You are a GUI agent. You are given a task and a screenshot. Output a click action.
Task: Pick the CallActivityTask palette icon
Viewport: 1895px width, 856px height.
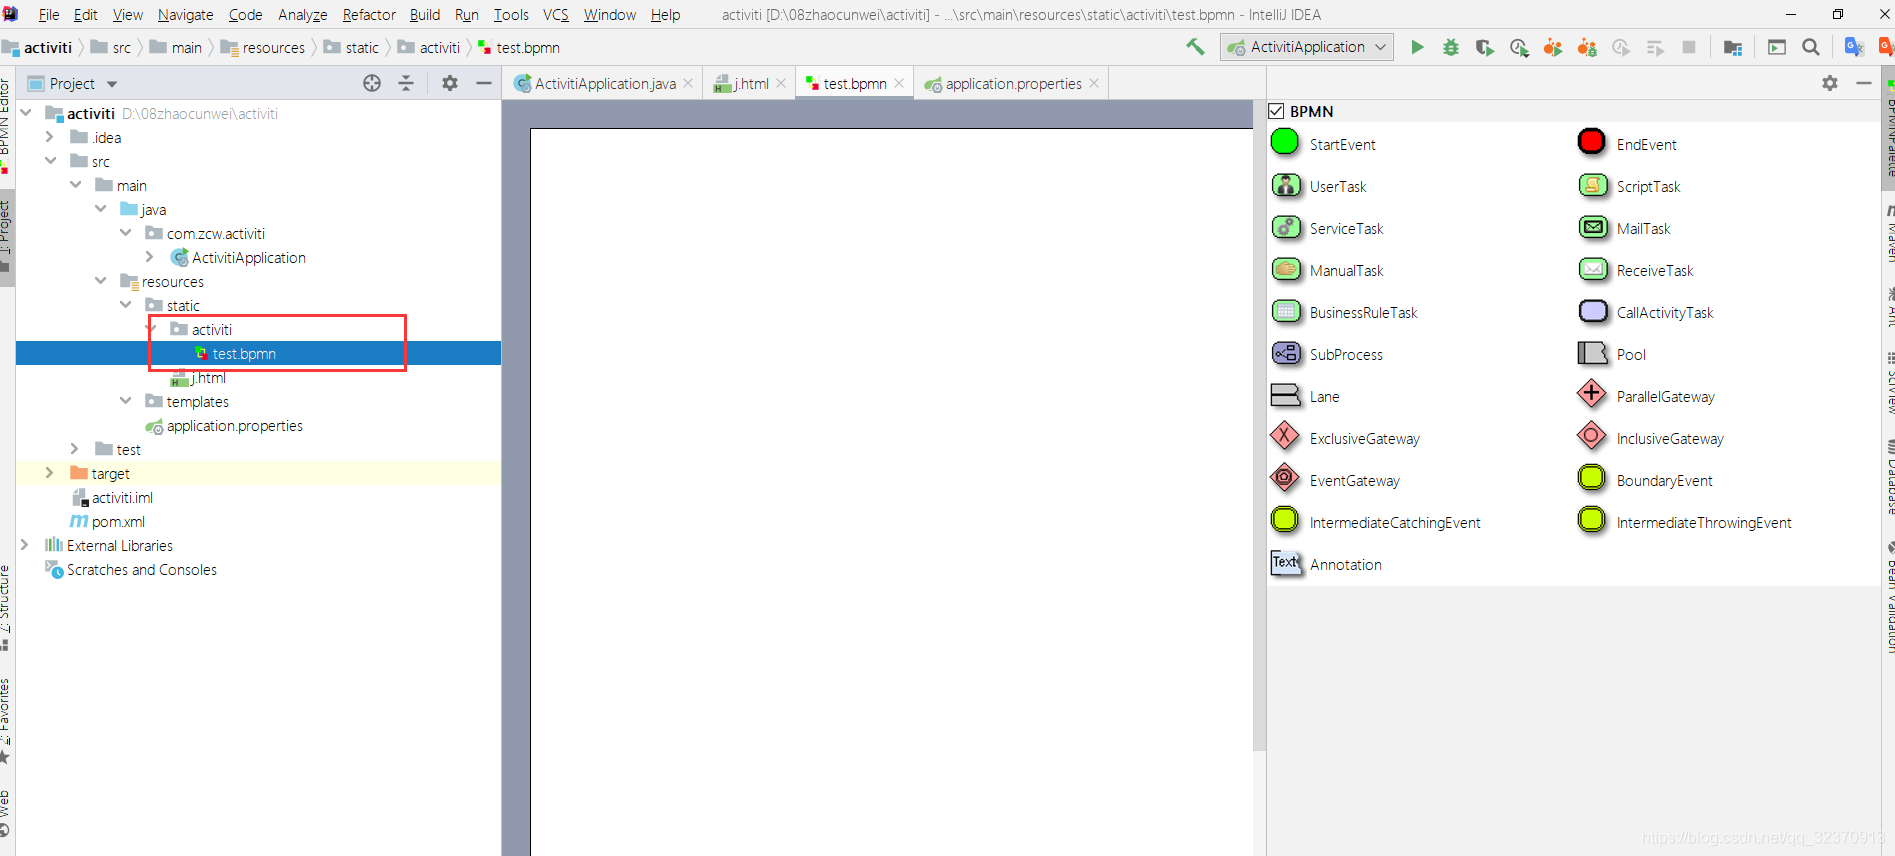pos(1593,312)
